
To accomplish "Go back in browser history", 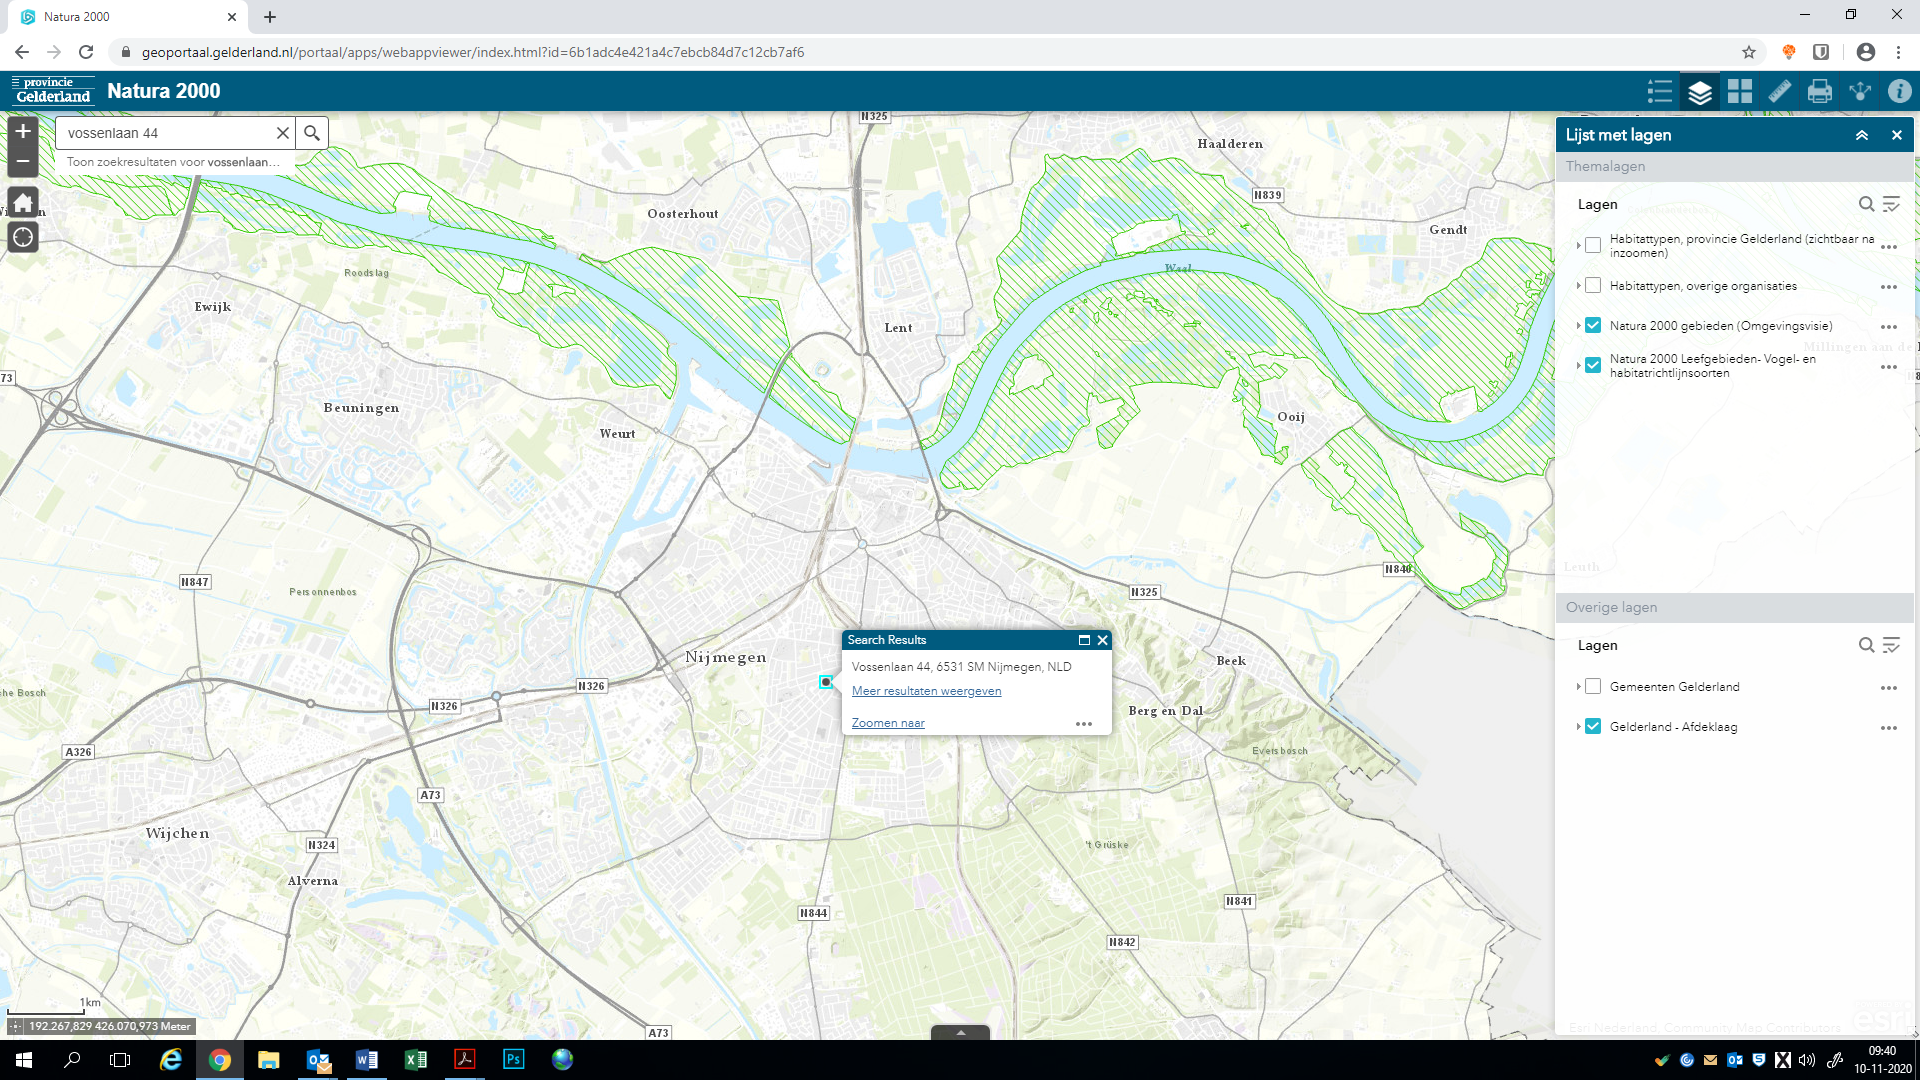I will click(x=22, y=52).
